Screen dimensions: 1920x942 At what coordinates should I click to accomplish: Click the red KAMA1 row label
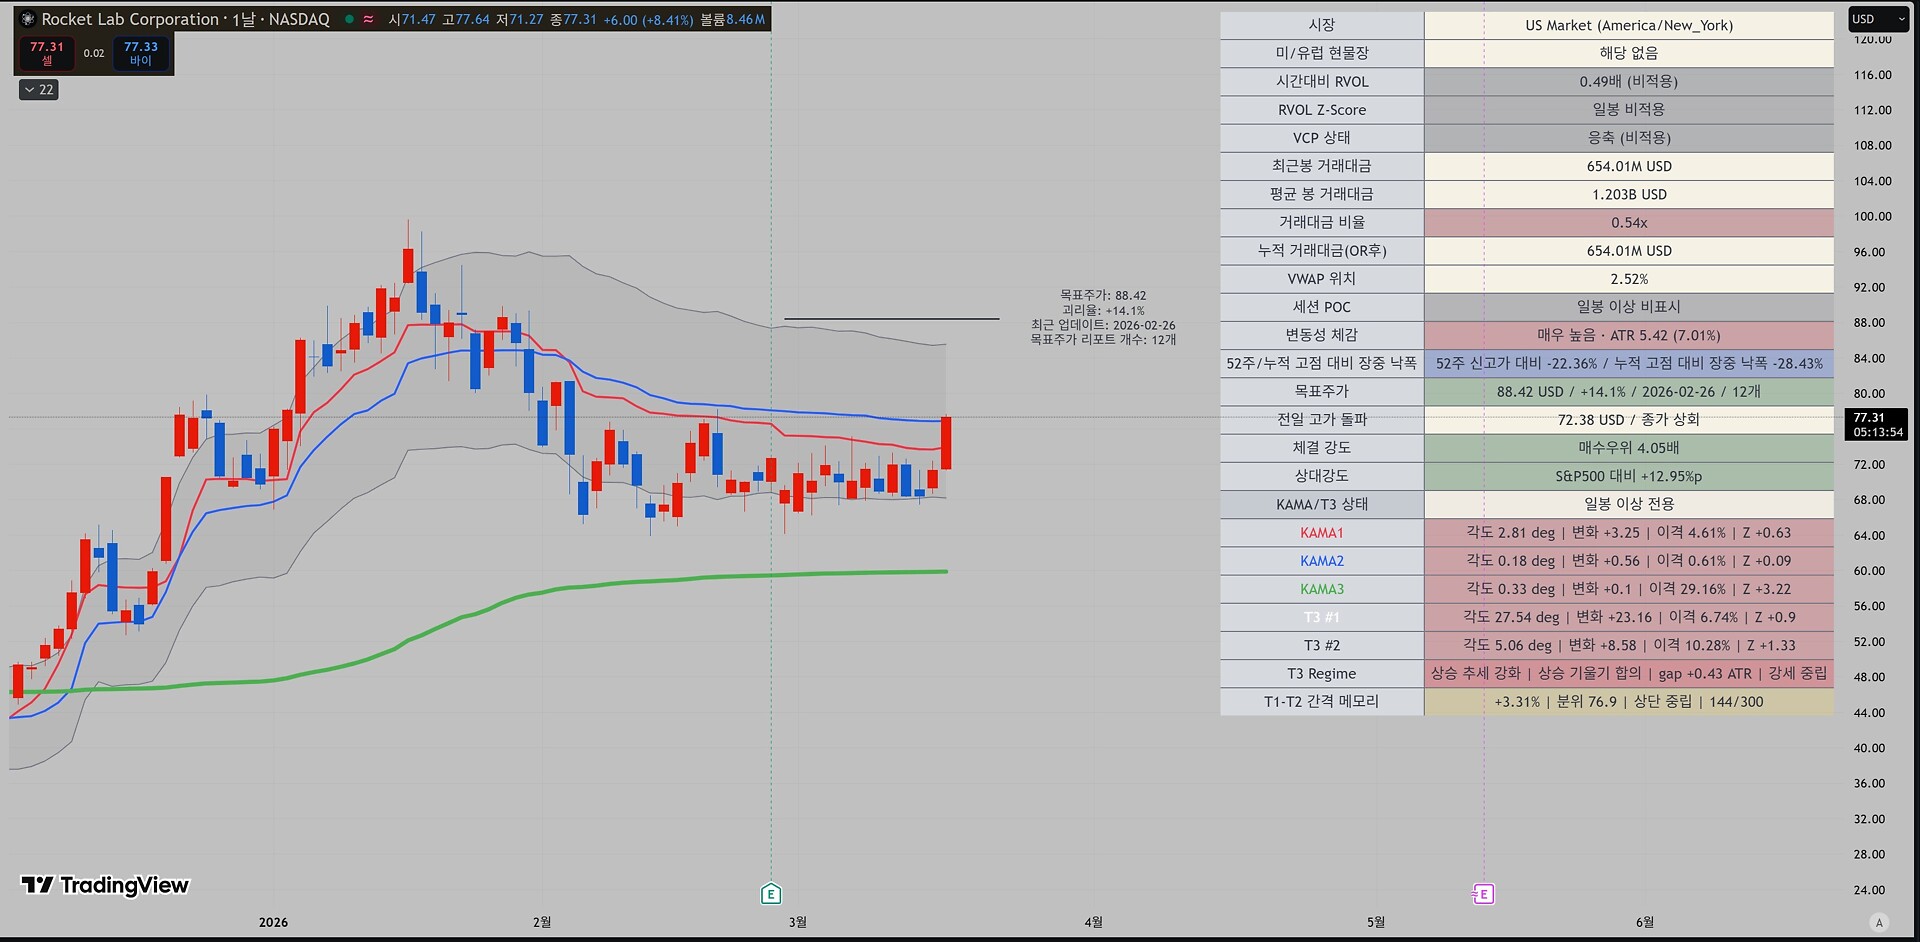click(x=1322, y=533)
